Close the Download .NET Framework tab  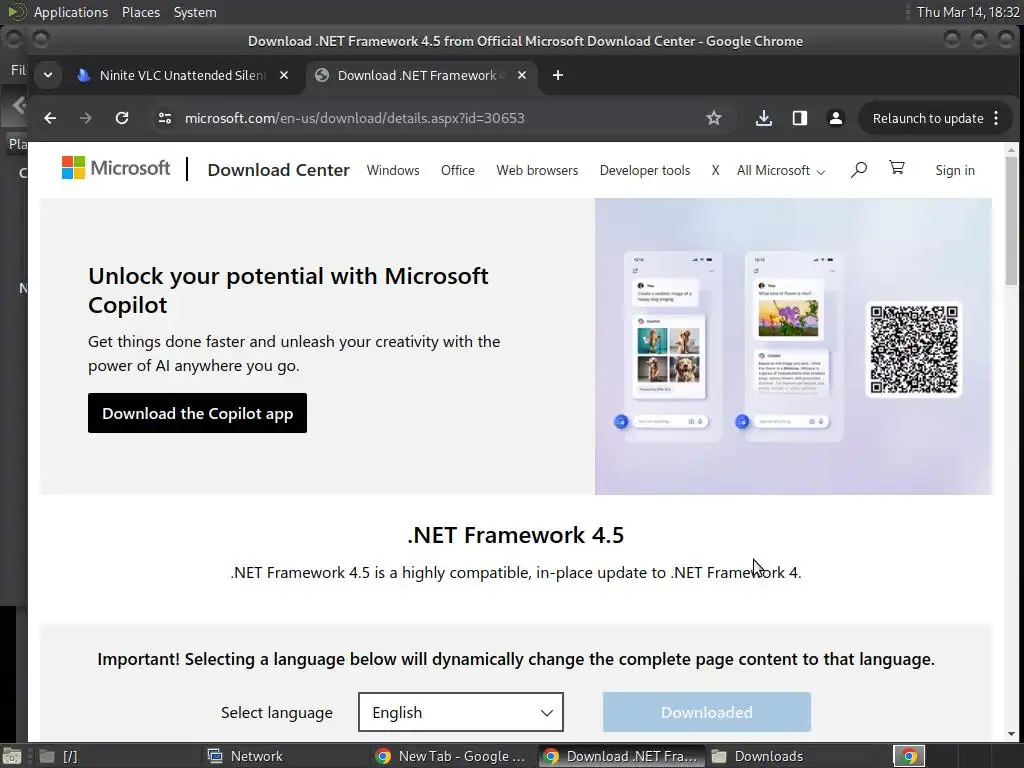522,75
